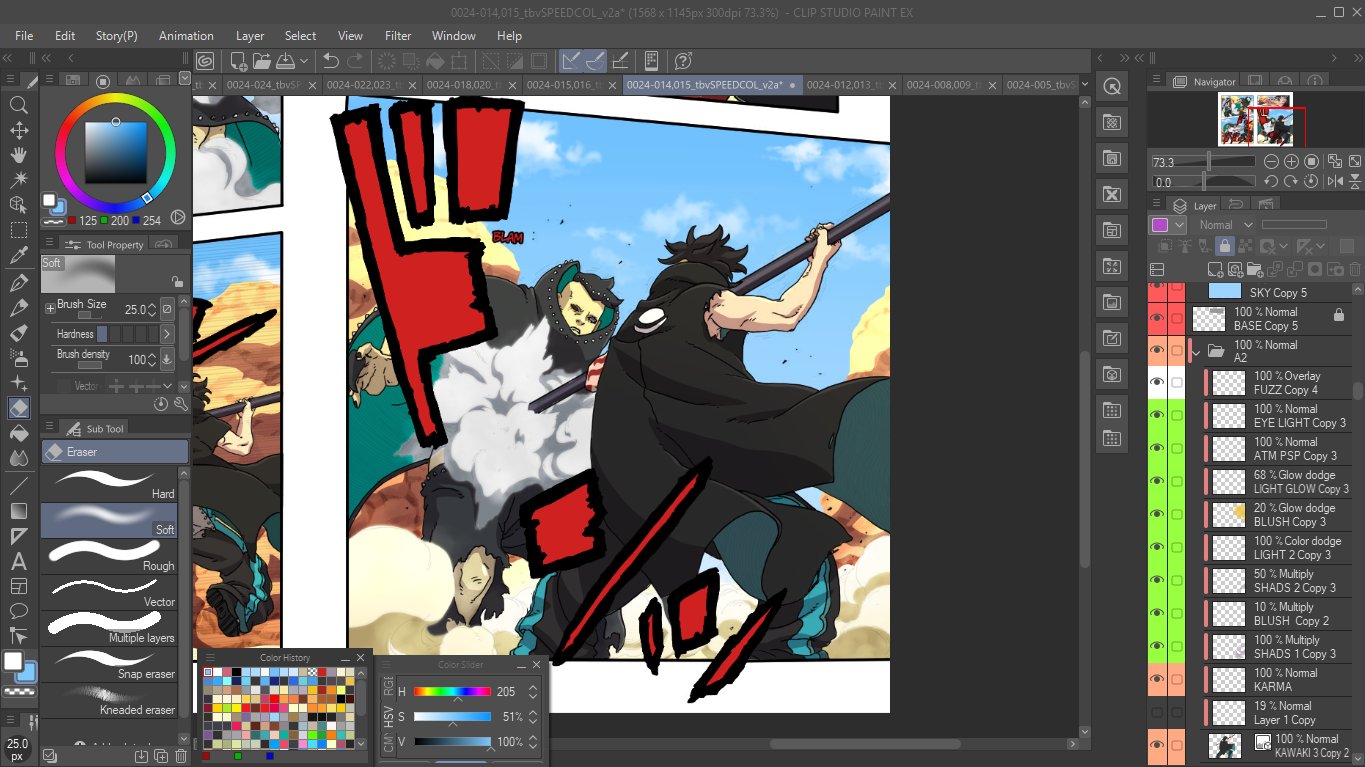1365x767 pixels.
Task: Click the Navigator canvas thumbnail
Action: pyautogui.click(x=1256, y=119)
